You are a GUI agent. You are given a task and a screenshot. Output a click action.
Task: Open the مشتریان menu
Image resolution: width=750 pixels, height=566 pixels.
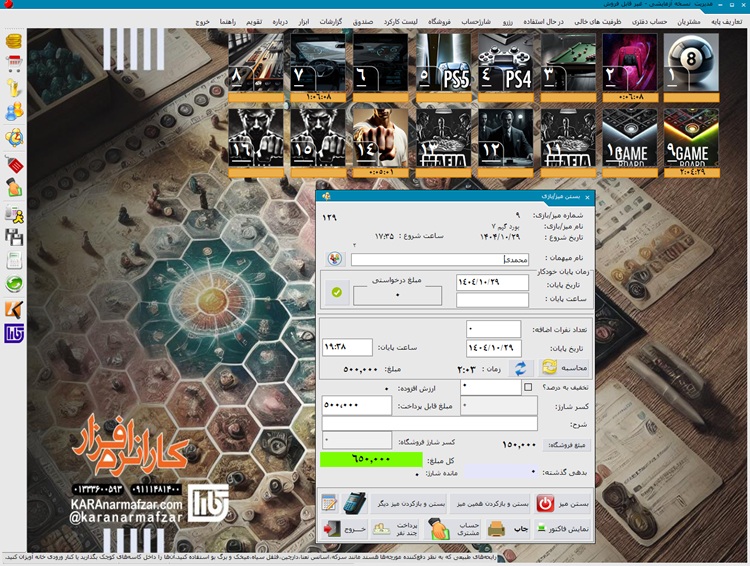689,22
